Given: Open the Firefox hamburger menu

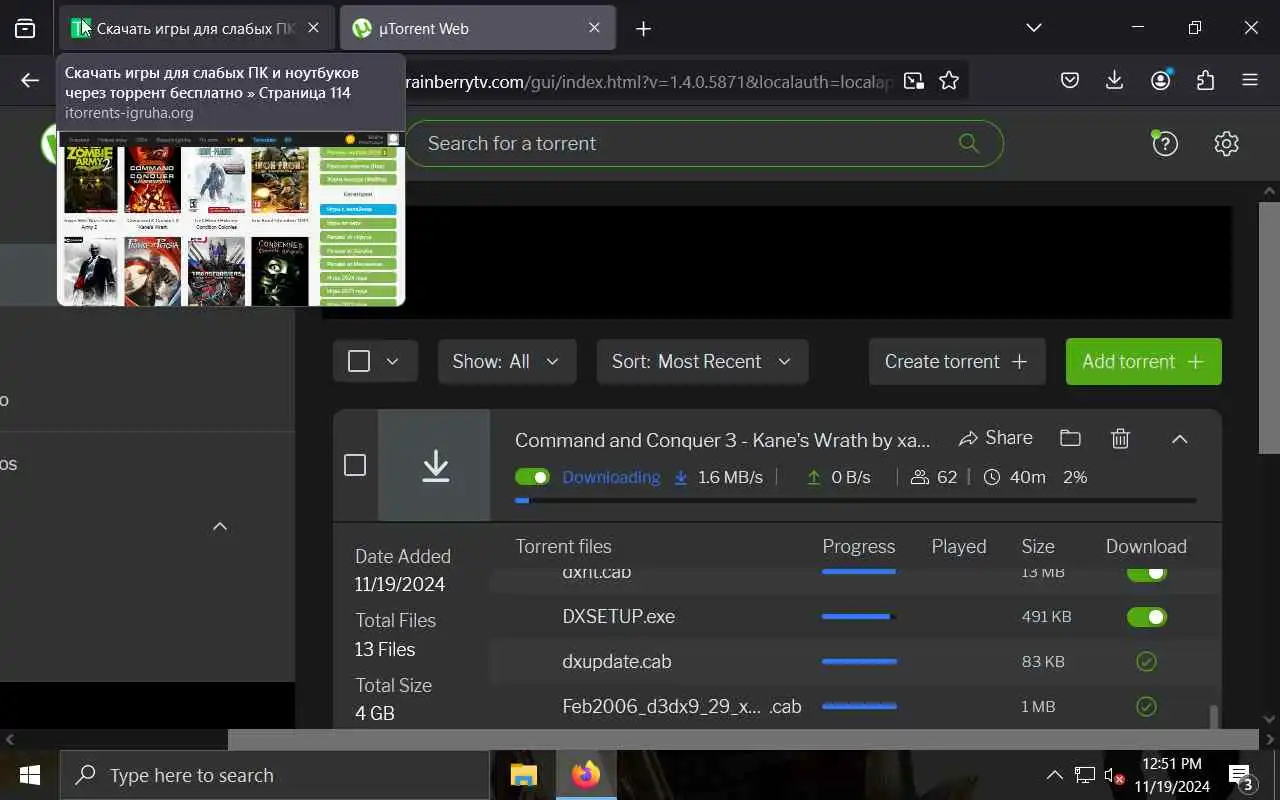Looking at the screenshot, I should (x=1250, y=81).
